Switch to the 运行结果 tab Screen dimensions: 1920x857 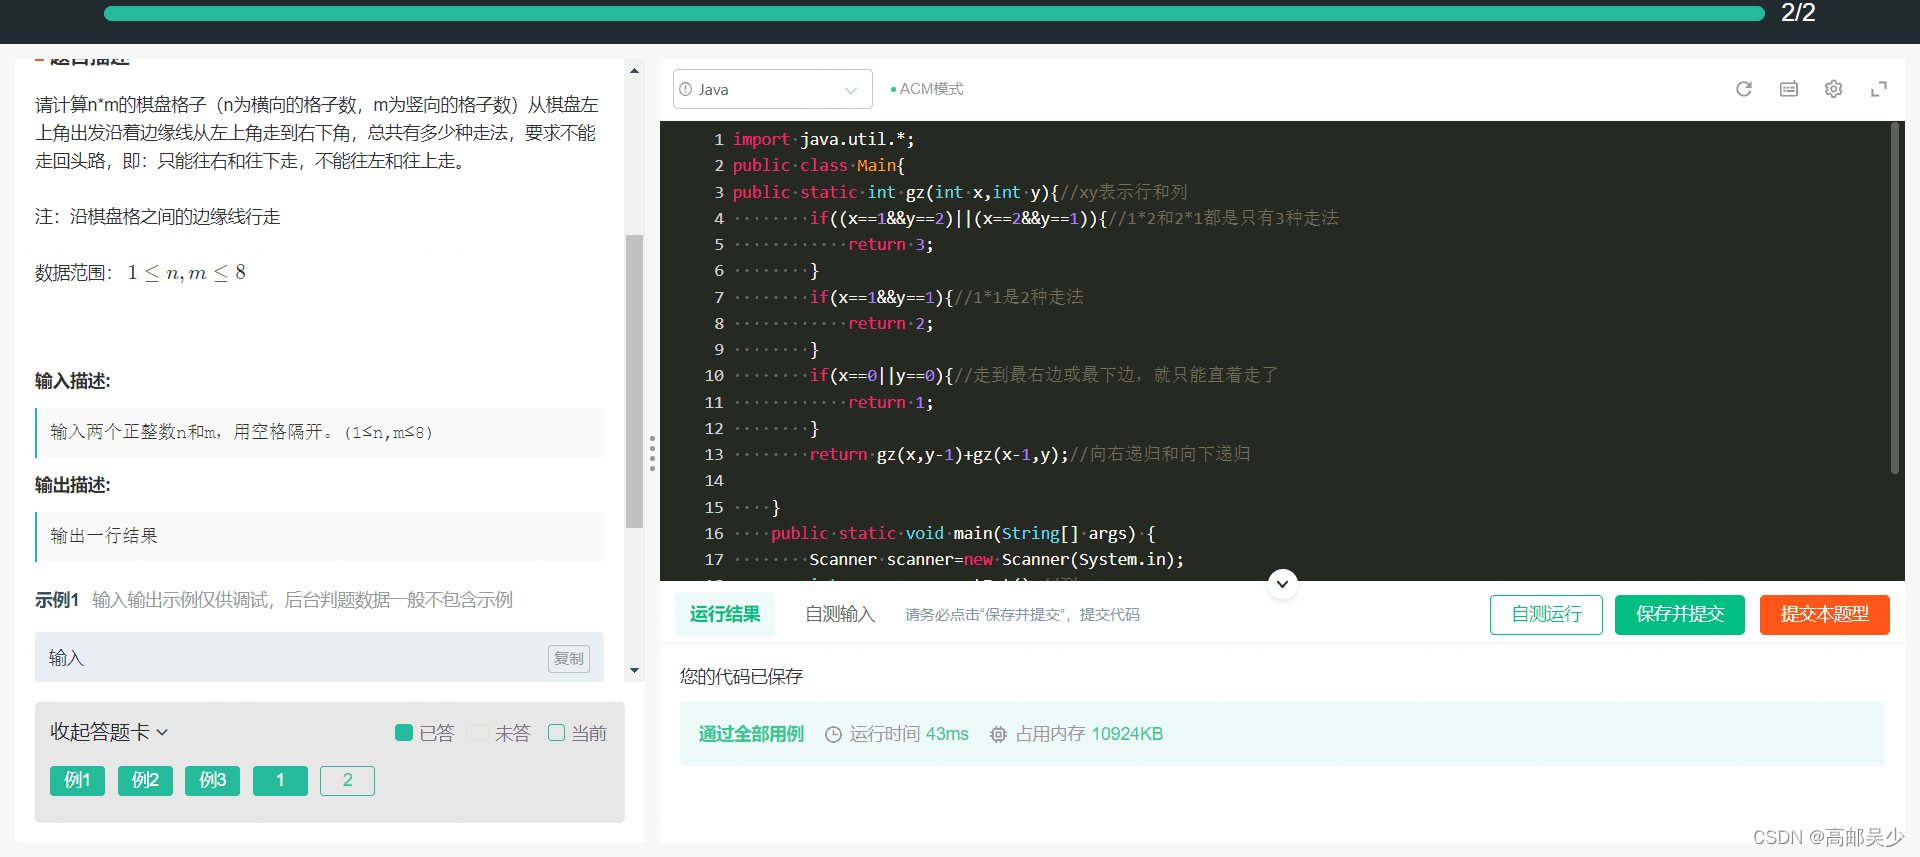[725, 614]
